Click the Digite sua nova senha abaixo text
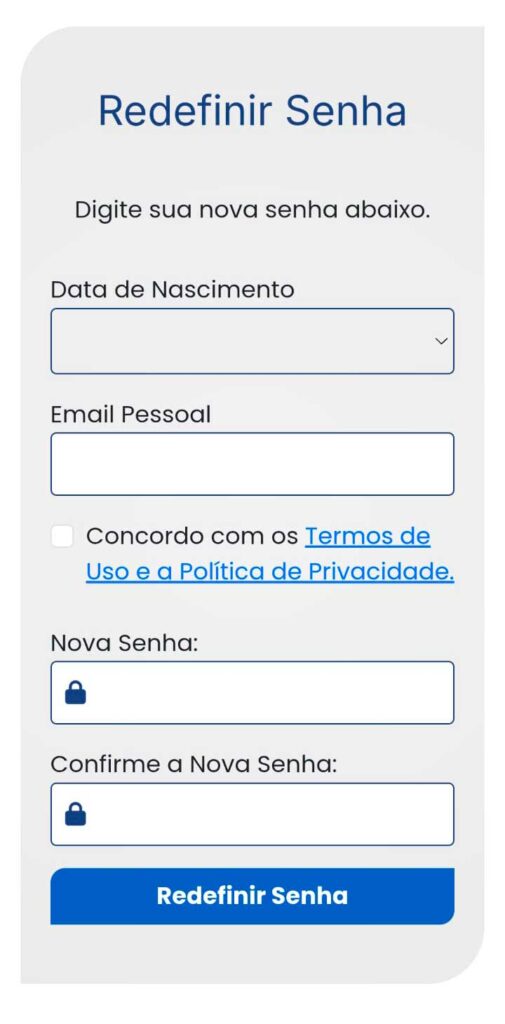The height and width of the screenshot is (1024, 505). pos(252,210)
